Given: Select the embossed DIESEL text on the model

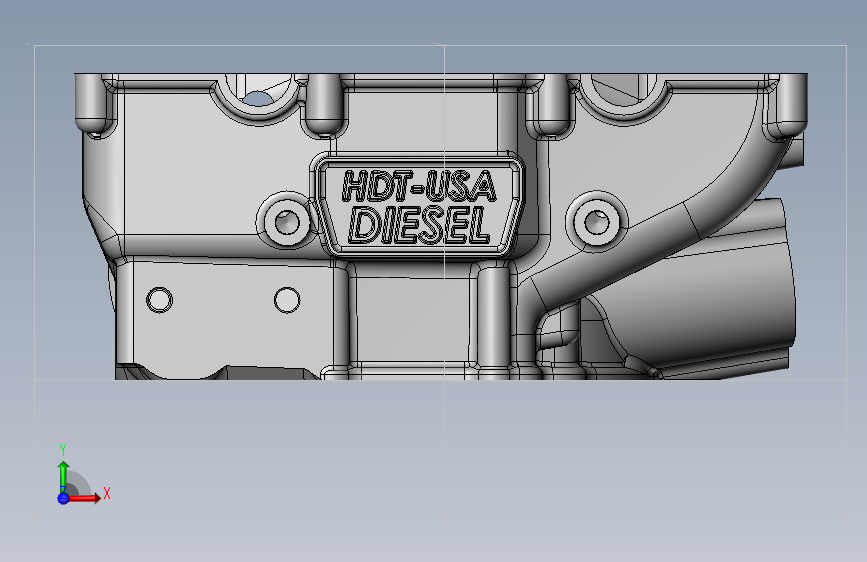Looking at the screenshot, I should (x=419, y=225).
